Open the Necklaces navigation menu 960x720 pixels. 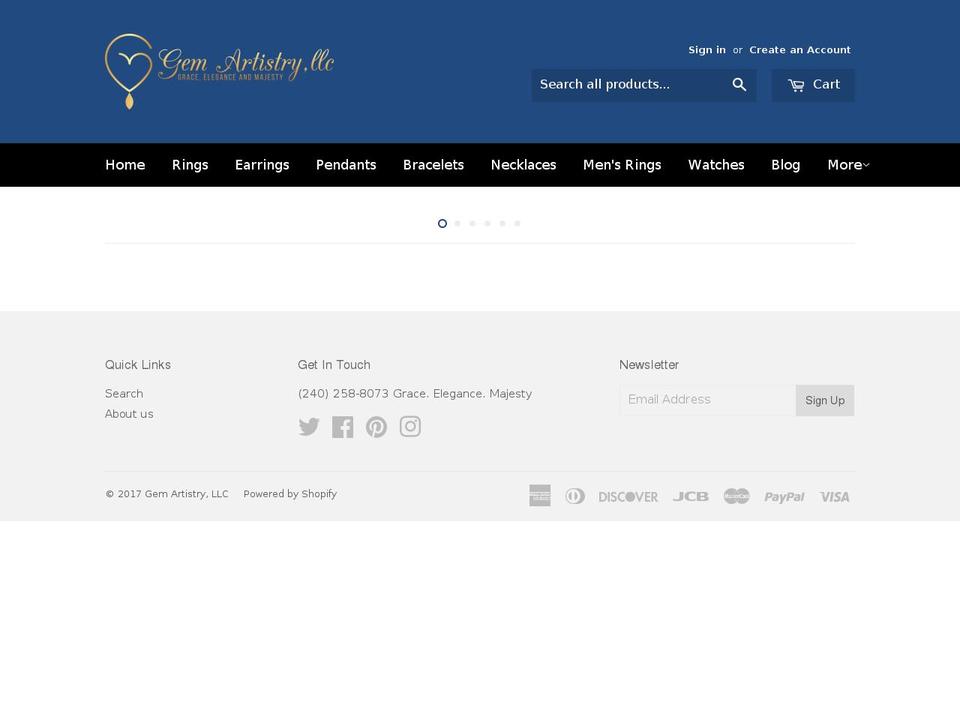(x=523, y=164)
